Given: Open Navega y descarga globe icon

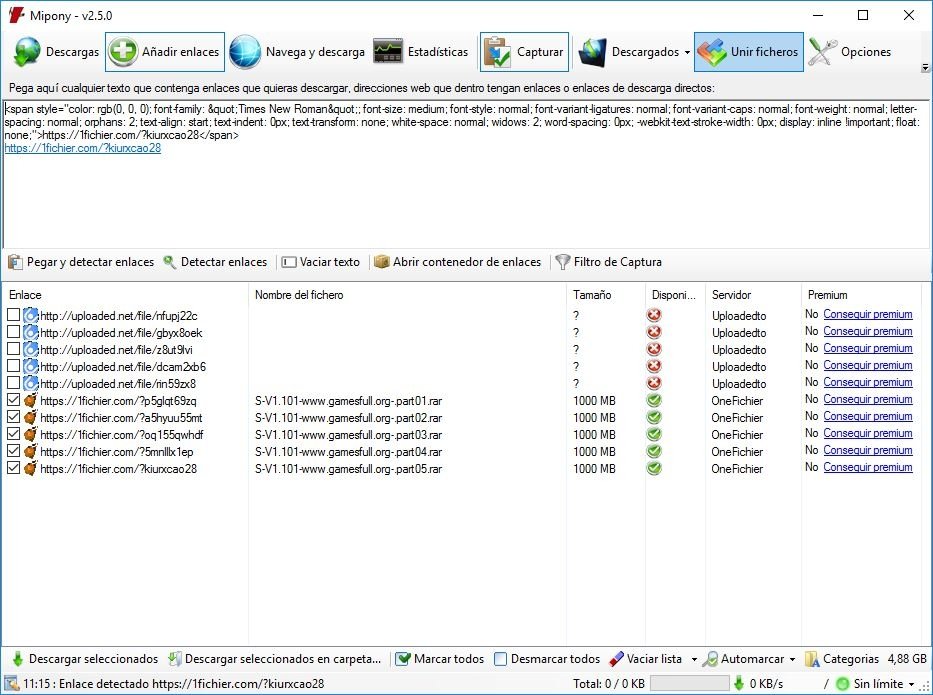Looking at the screenshot, I should (x=245, y=52).
